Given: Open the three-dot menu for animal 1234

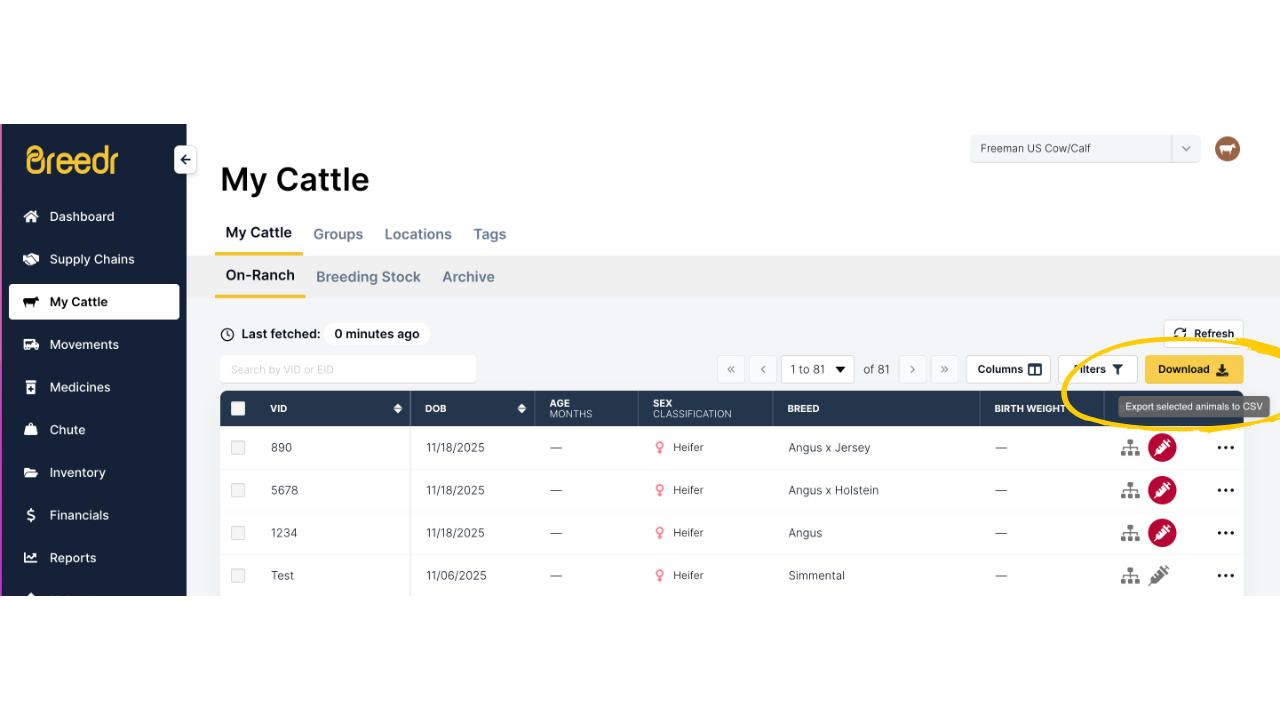Looking at the screenshot, I should 1225,533.
